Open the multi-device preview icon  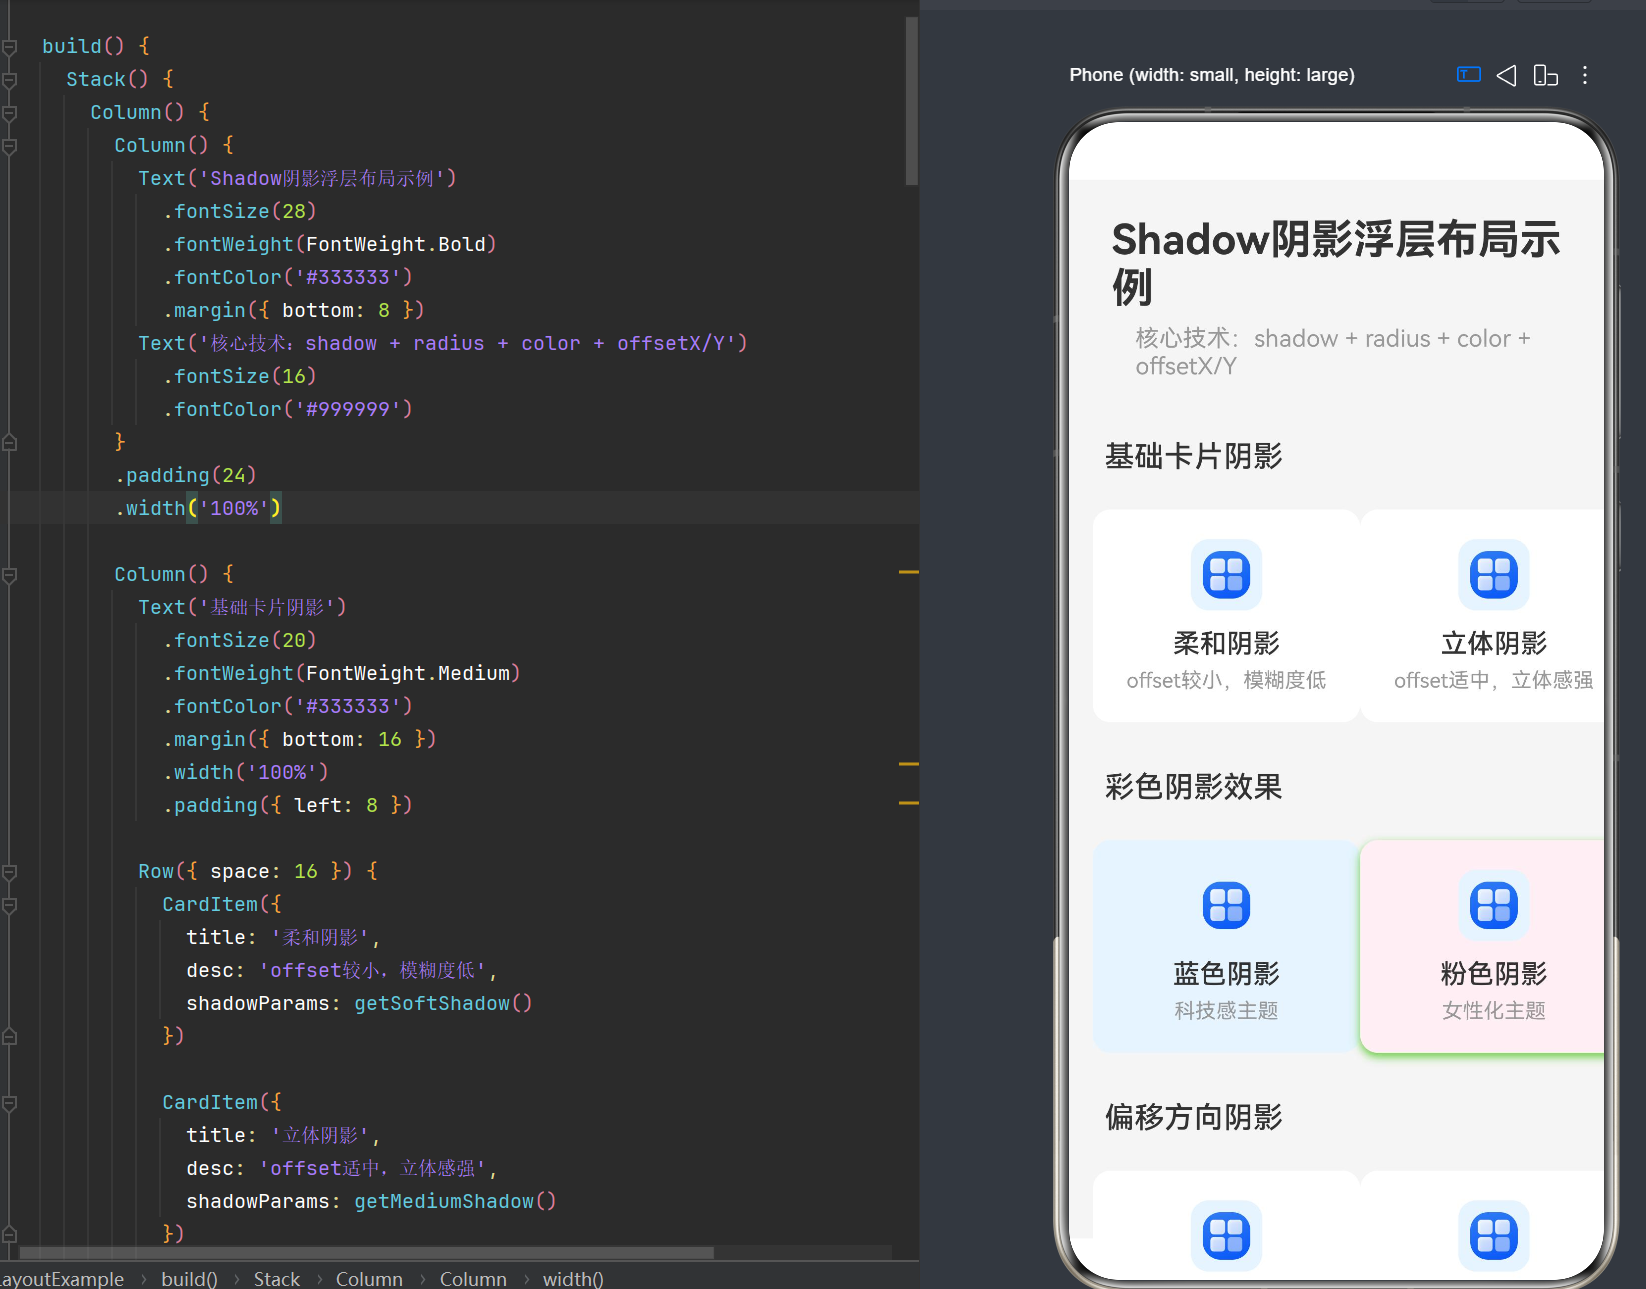coord(1545,75)
